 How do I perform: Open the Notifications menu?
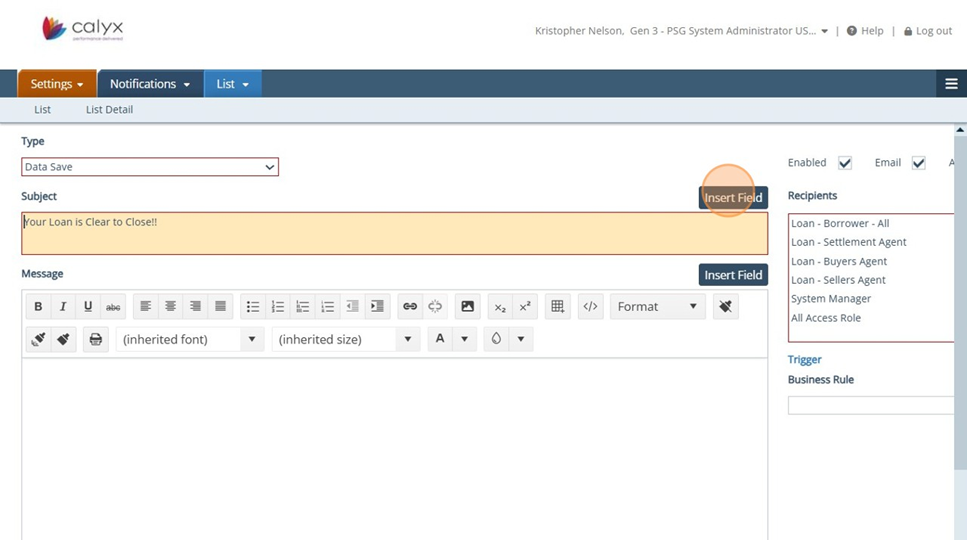[150, 84]
